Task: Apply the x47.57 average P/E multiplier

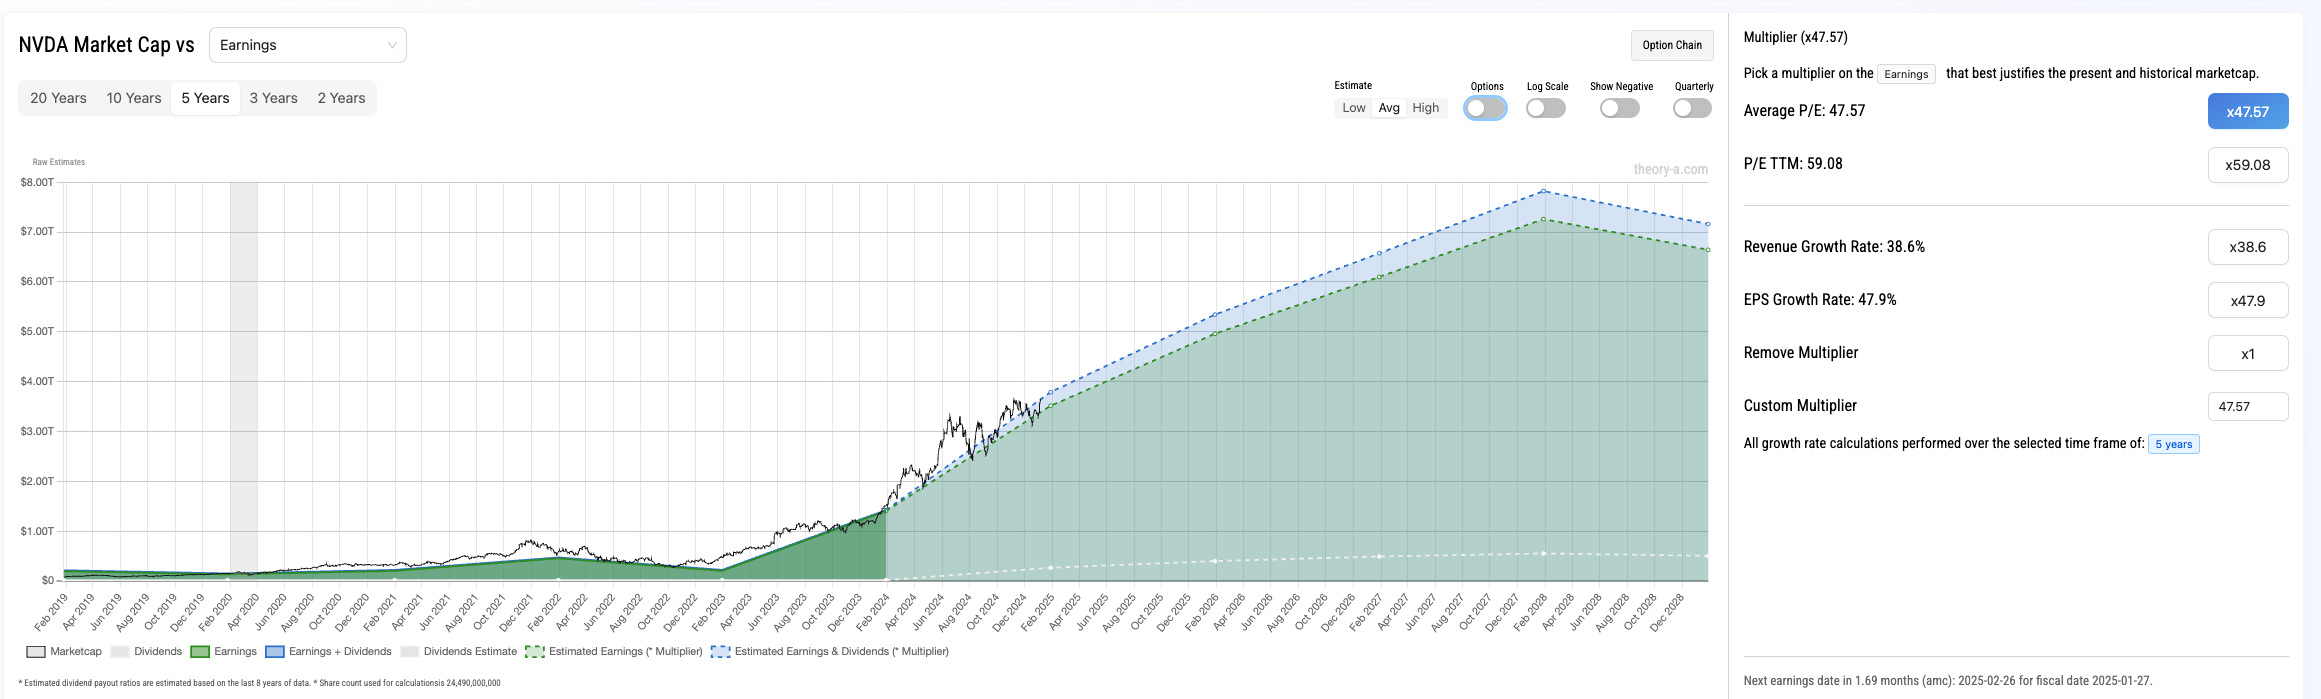Action: point(2248,112)
